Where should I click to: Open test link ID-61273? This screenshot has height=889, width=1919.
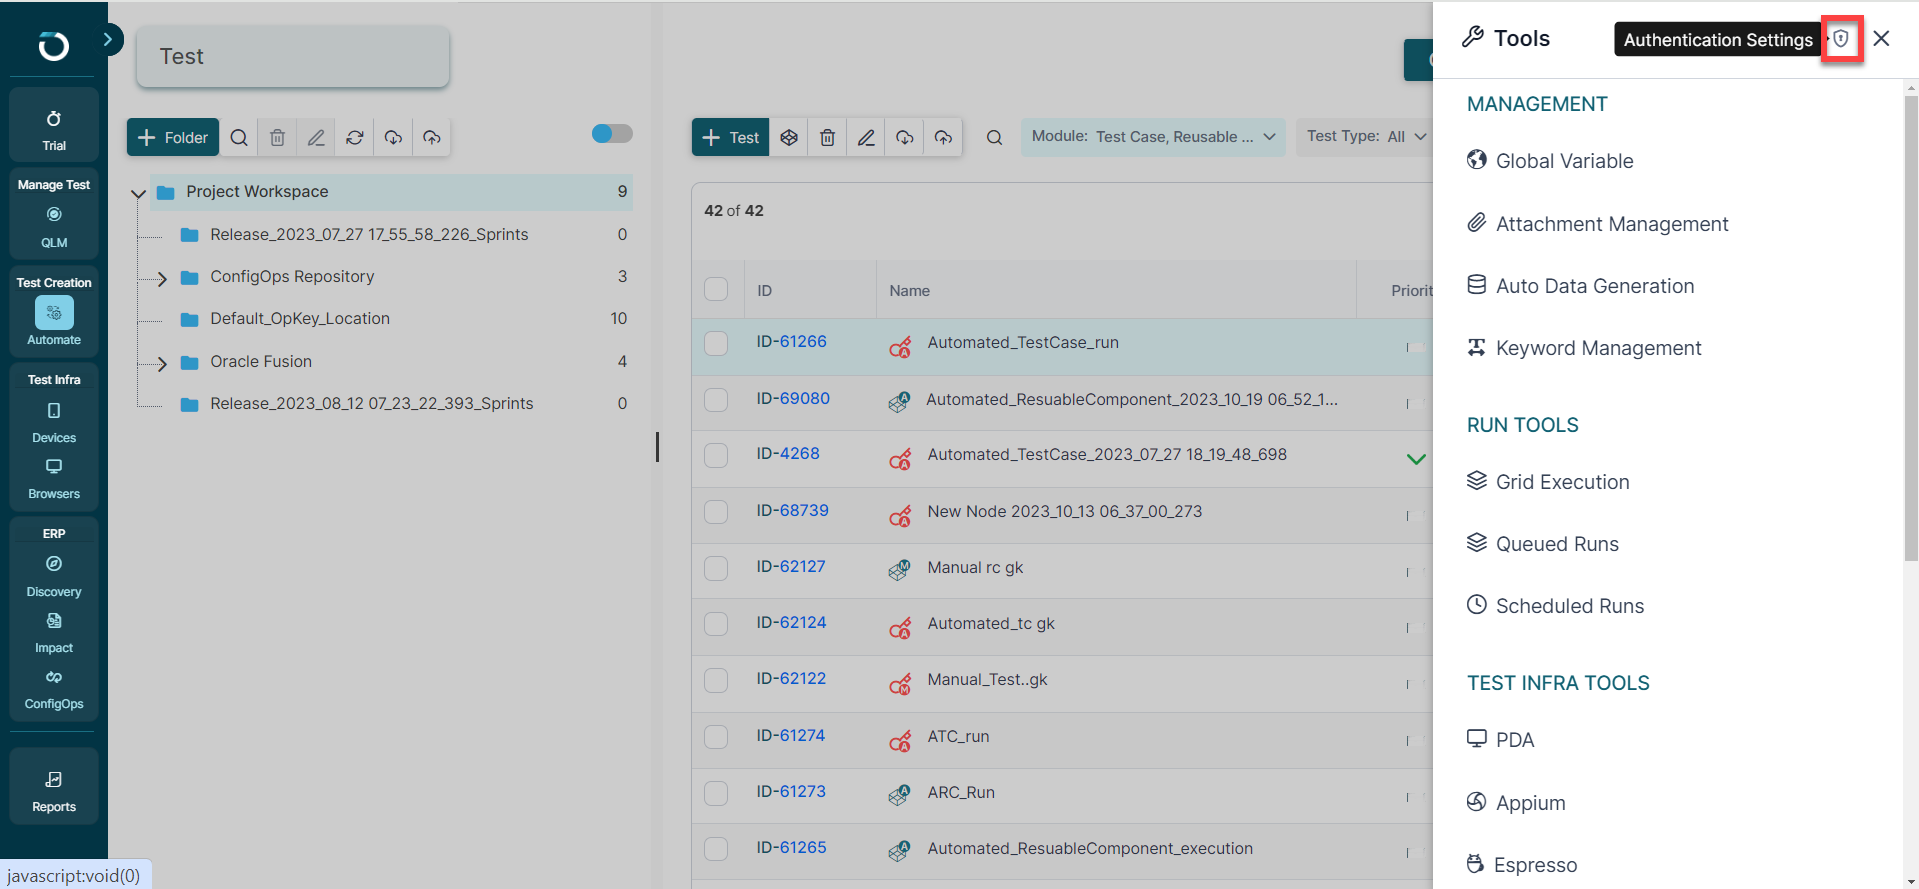pyautogui.click(x=790, y=791)
